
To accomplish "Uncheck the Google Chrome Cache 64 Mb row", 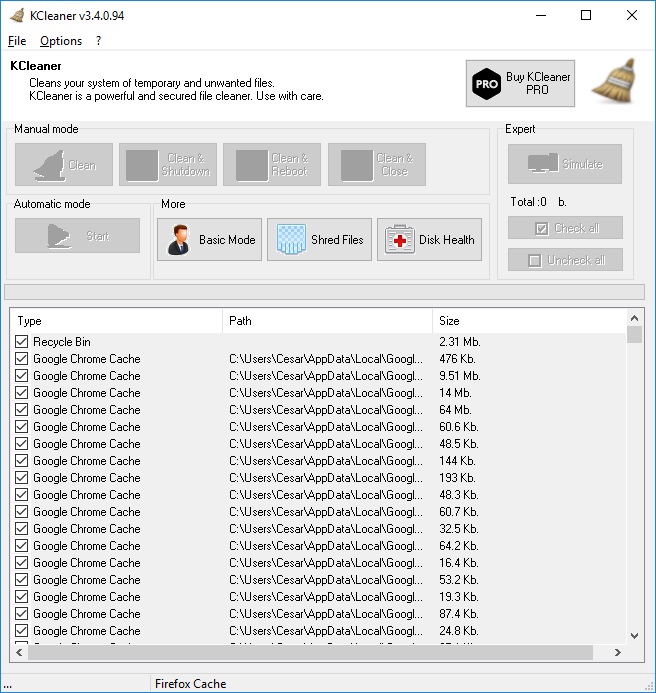I will [21, 410].
